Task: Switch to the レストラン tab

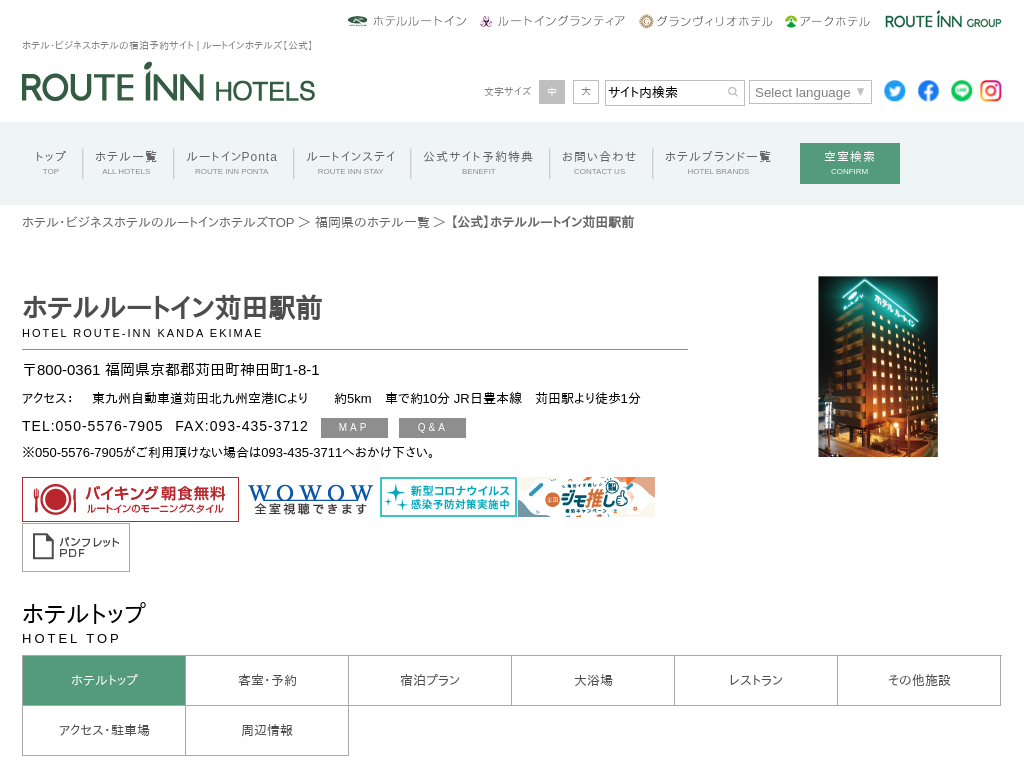Action: click(756, 680)
